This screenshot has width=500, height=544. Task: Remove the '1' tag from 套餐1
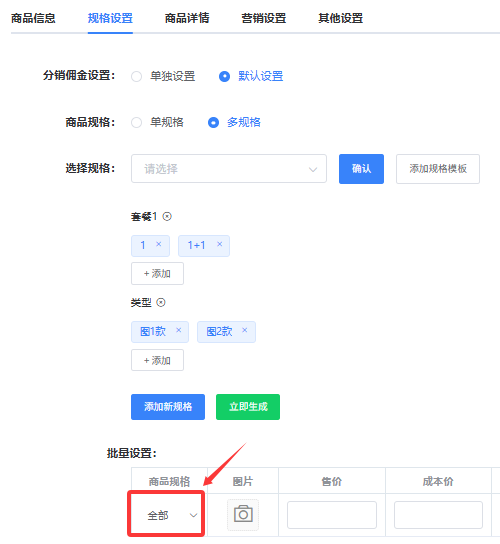(x=159, y=244)
